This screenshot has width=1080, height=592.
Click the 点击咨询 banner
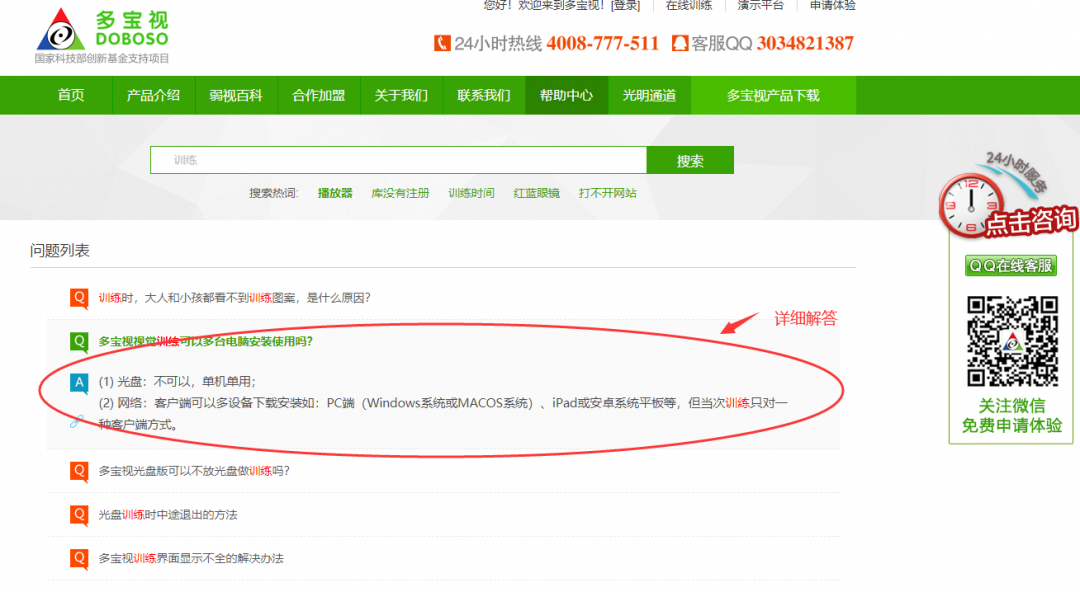coord(1031,222)
